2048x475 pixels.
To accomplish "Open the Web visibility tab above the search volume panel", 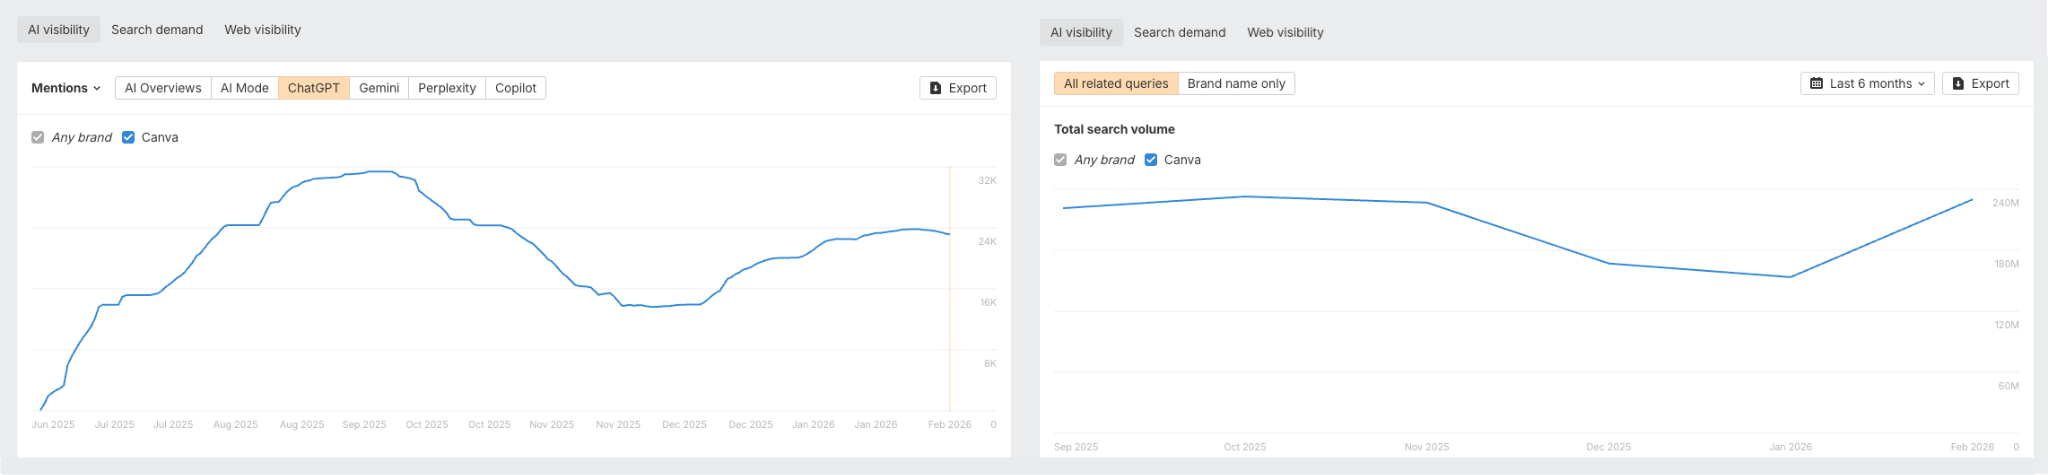I will point(1285,32).
